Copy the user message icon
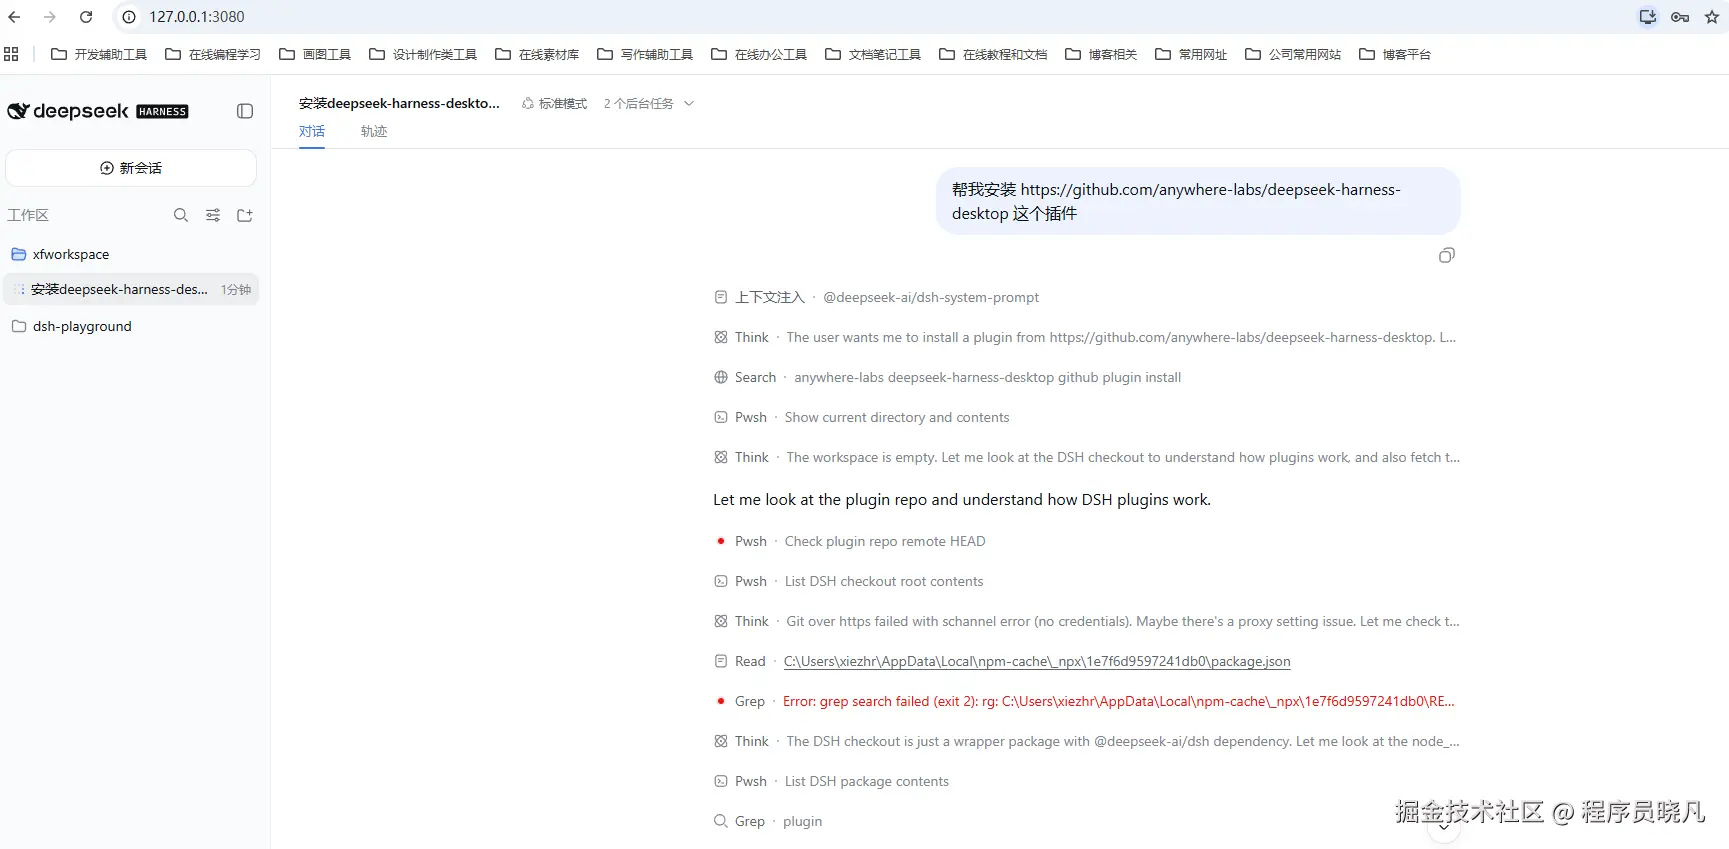The height and width of the screenshot is (849, 1729). [x=1446, y=256]
